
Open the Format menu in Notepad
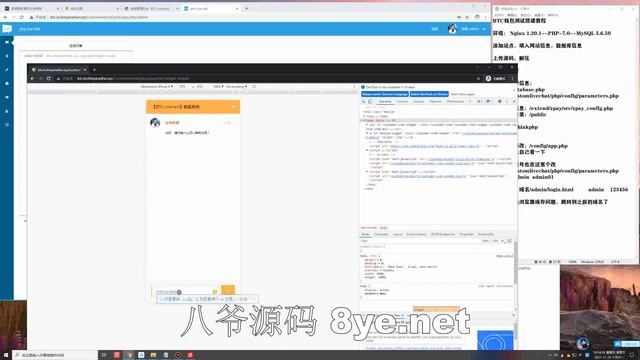(x=526, y=15)
